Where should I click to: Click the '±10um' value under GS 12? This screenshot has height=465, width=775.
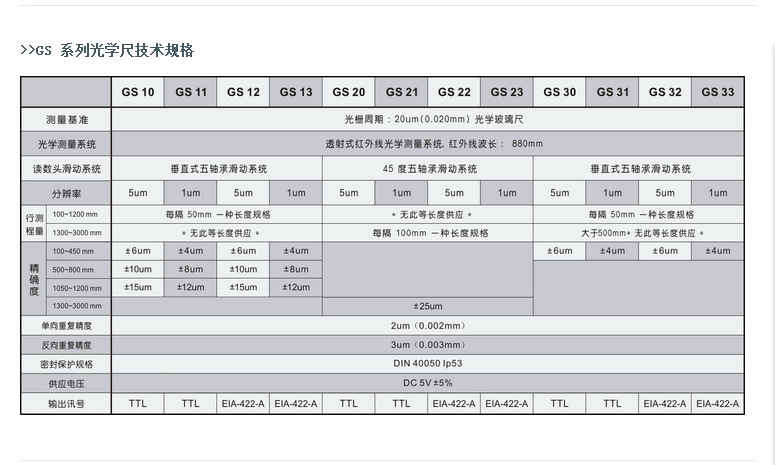point(243,269)
